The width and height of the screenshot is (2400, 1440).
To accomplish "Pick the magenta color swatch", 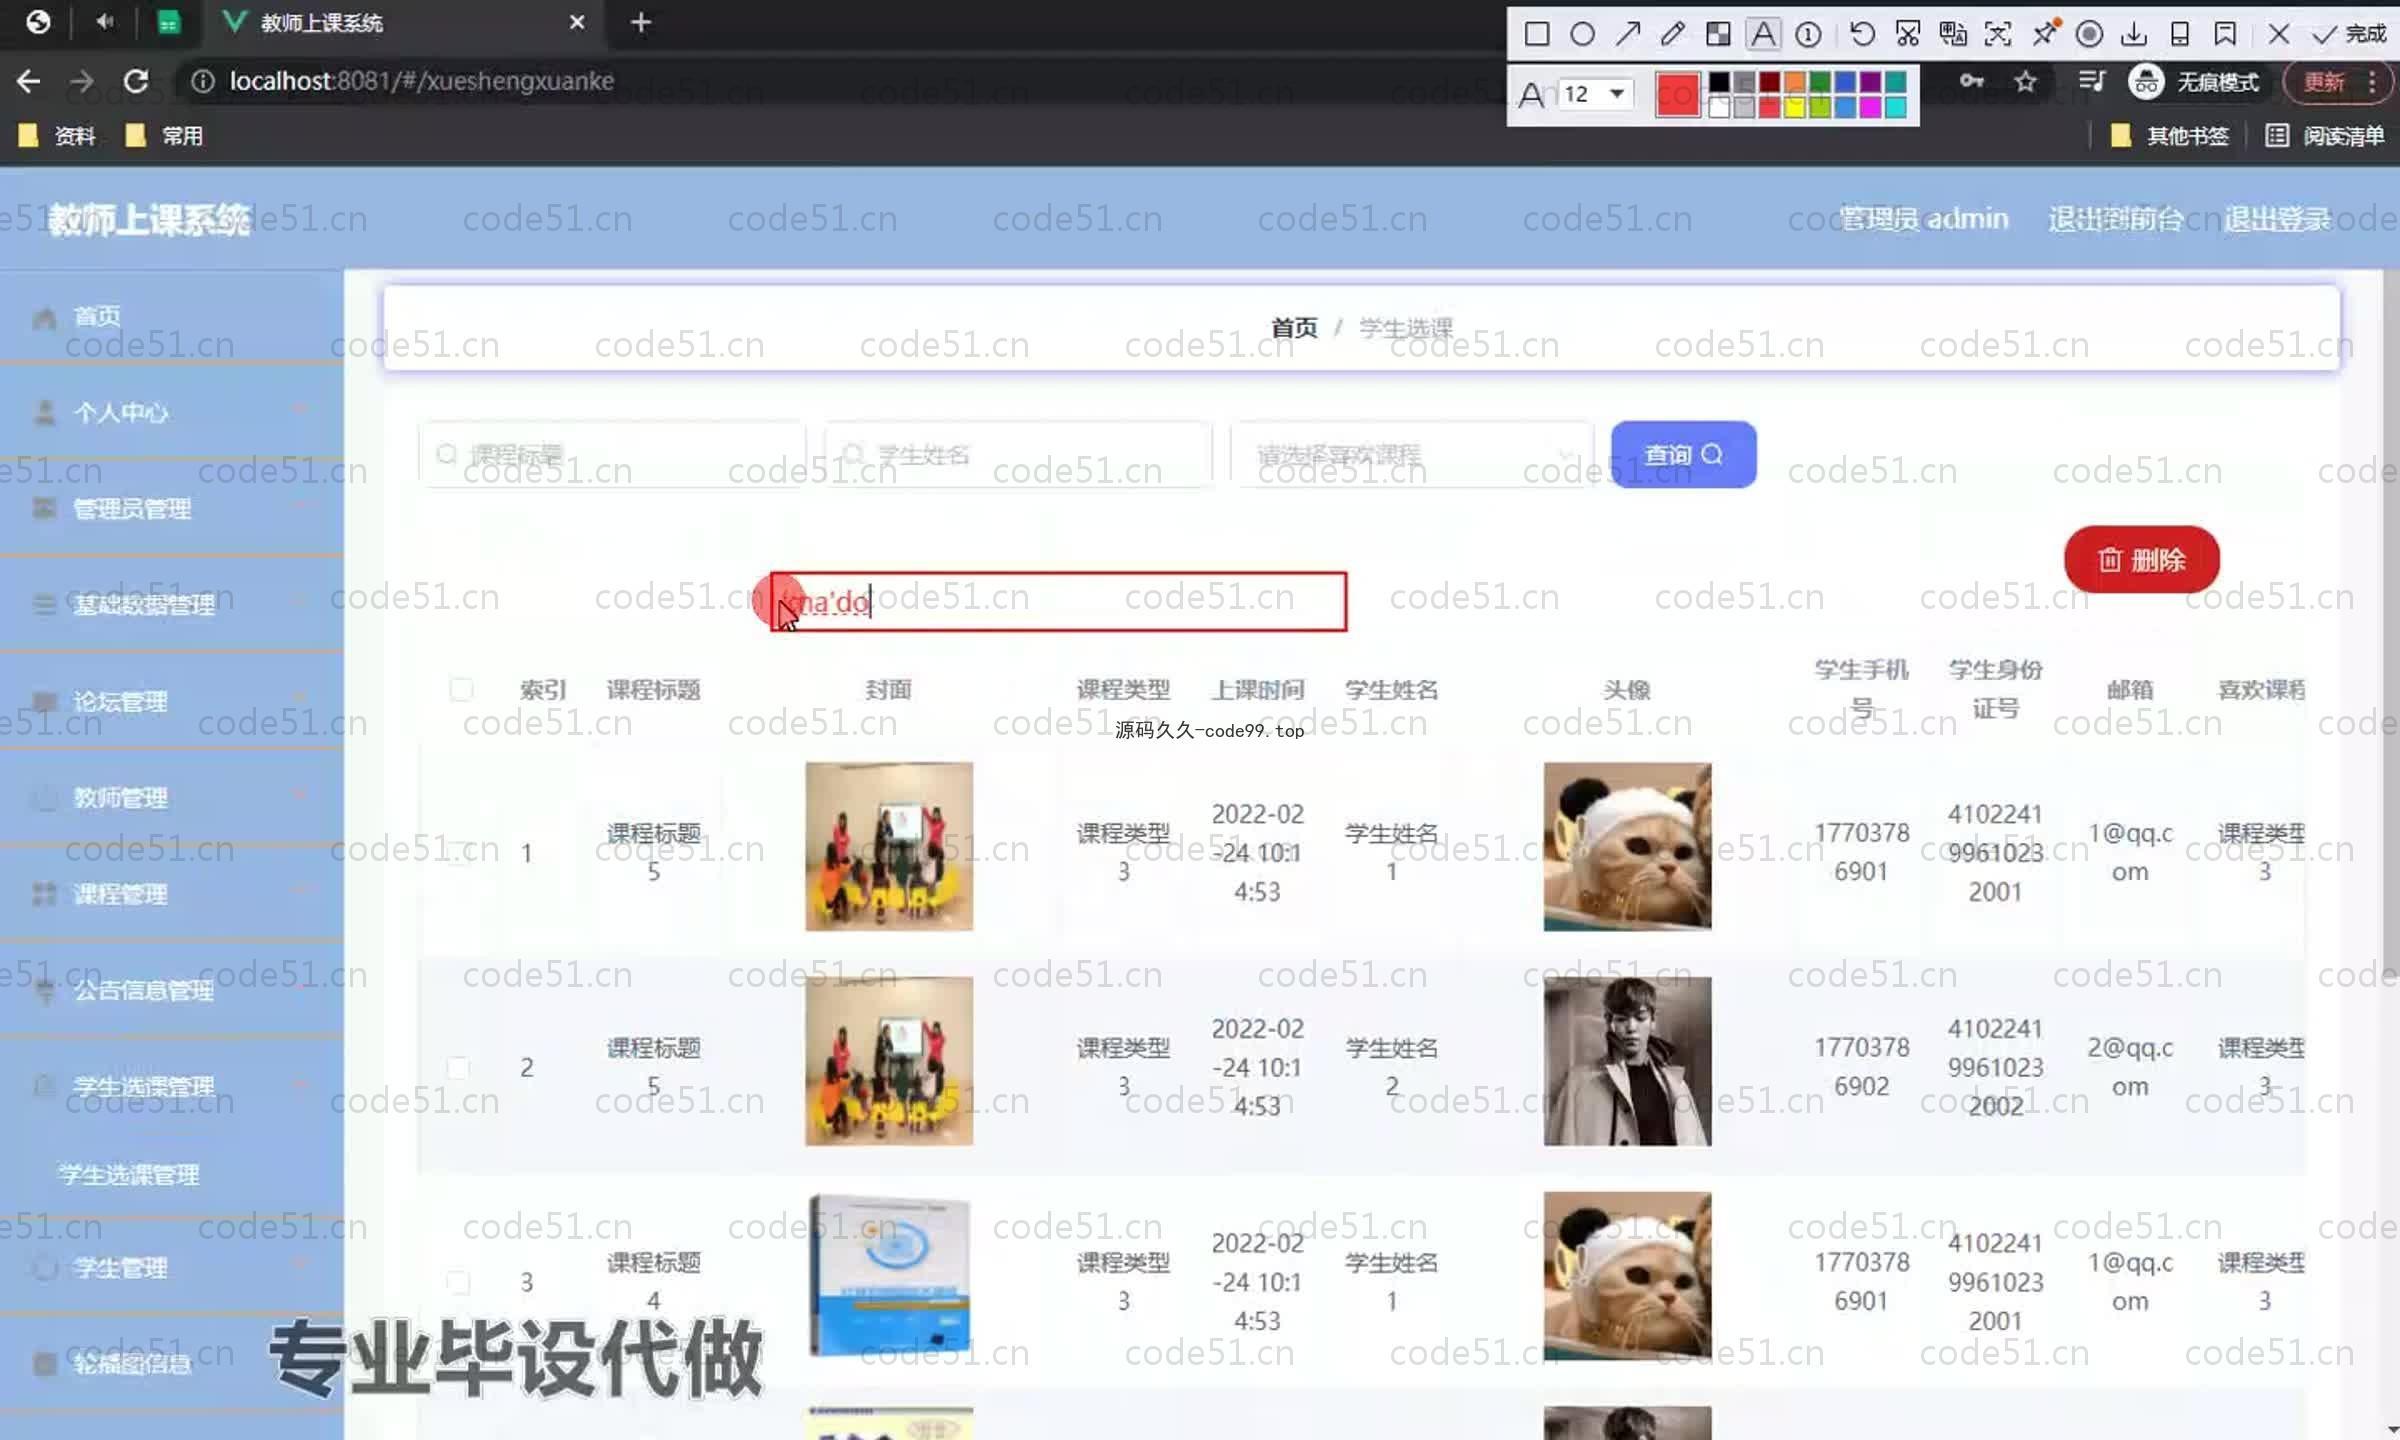I will (x=1871, y=107).
